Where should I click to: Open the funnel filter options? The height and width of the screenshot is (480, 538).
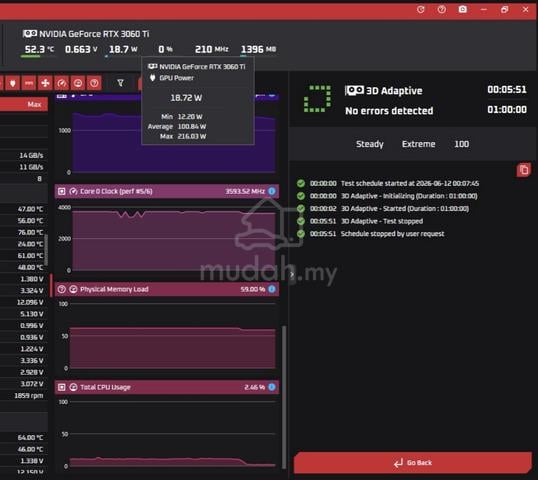pos(120,83)
